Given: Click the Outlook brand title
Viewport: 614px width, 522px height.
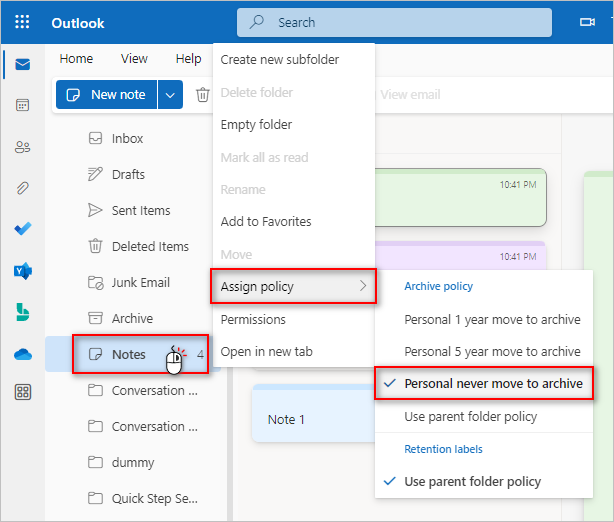Looking at the screenshot, I should tap(78, 23).
